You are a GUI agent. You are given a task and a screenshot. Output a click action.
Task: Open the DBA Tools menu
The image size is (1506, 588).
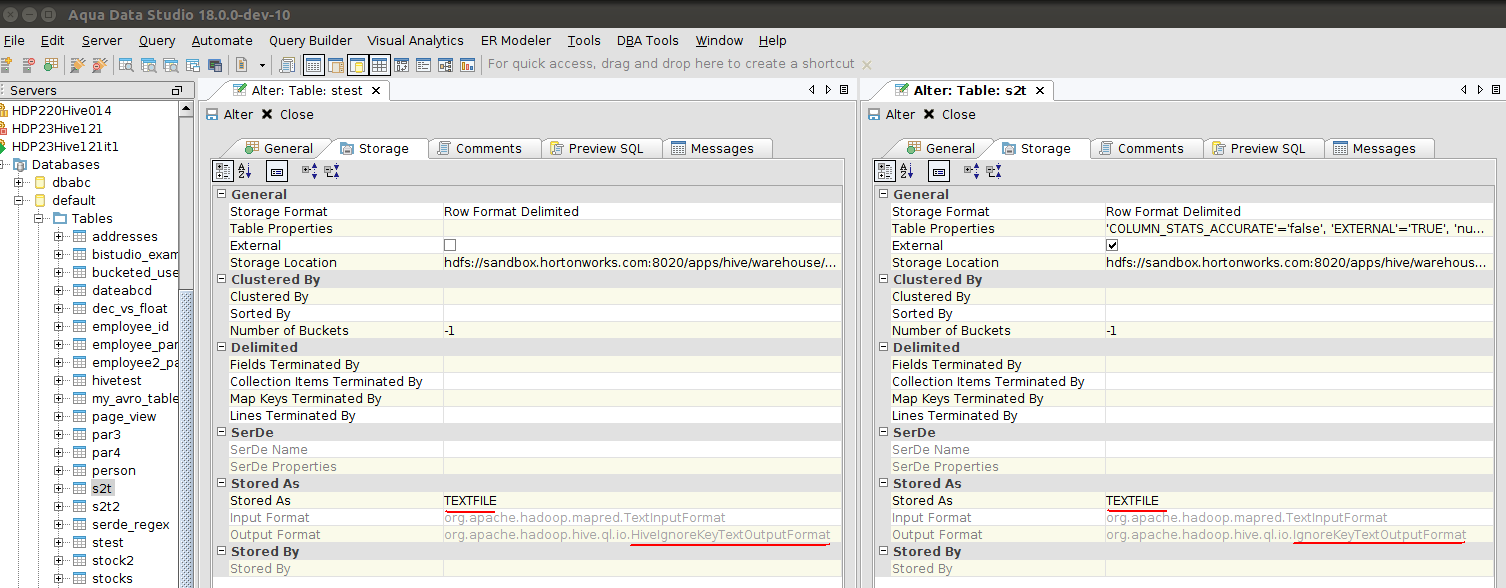pyautogui.click(x=648, y=41)
